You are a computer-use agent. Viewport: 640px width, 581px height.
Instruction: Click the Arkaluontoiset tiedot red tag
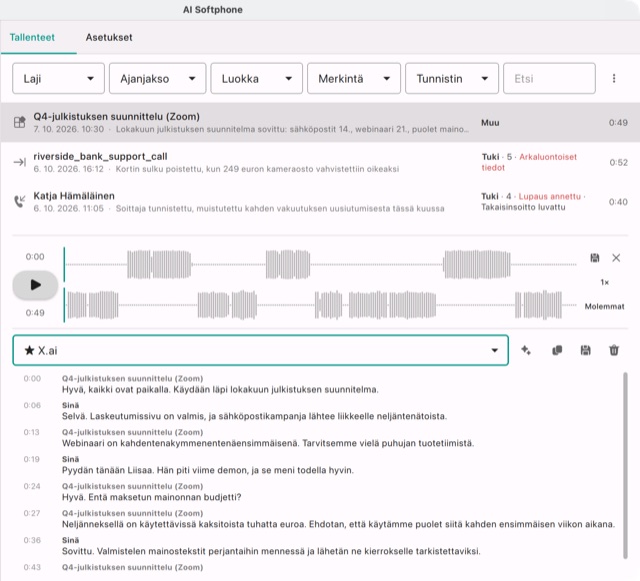tap(529, 162)
